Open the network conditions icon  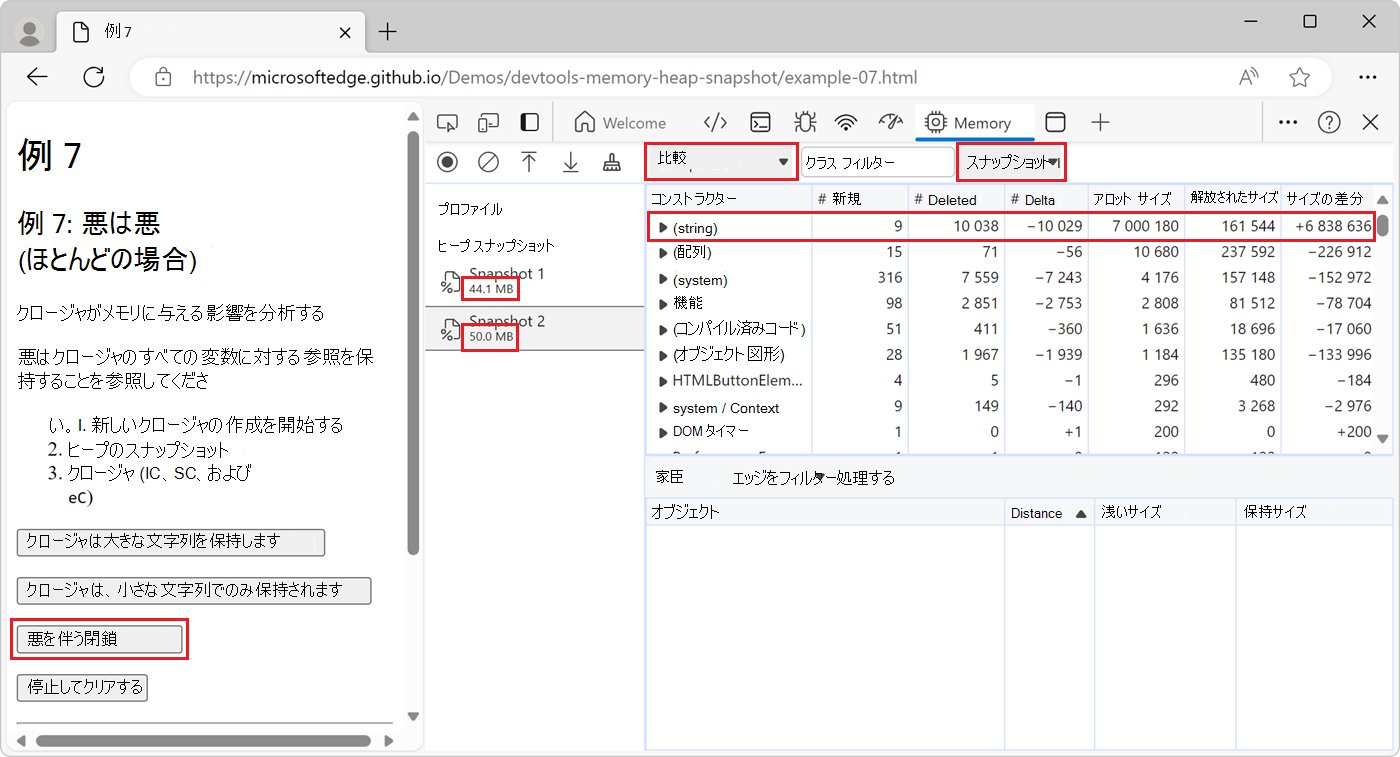pos(846,121)
